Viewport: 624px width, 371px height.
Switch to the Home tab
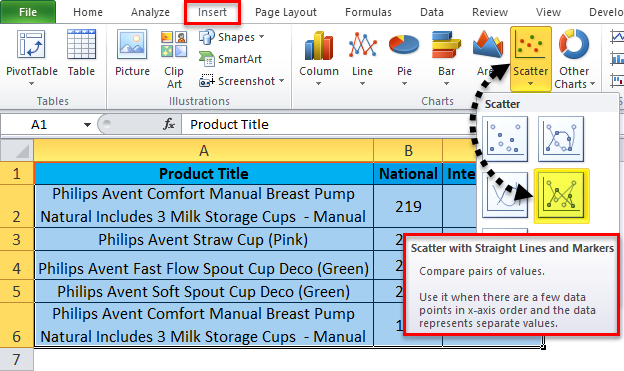point(88,12)
